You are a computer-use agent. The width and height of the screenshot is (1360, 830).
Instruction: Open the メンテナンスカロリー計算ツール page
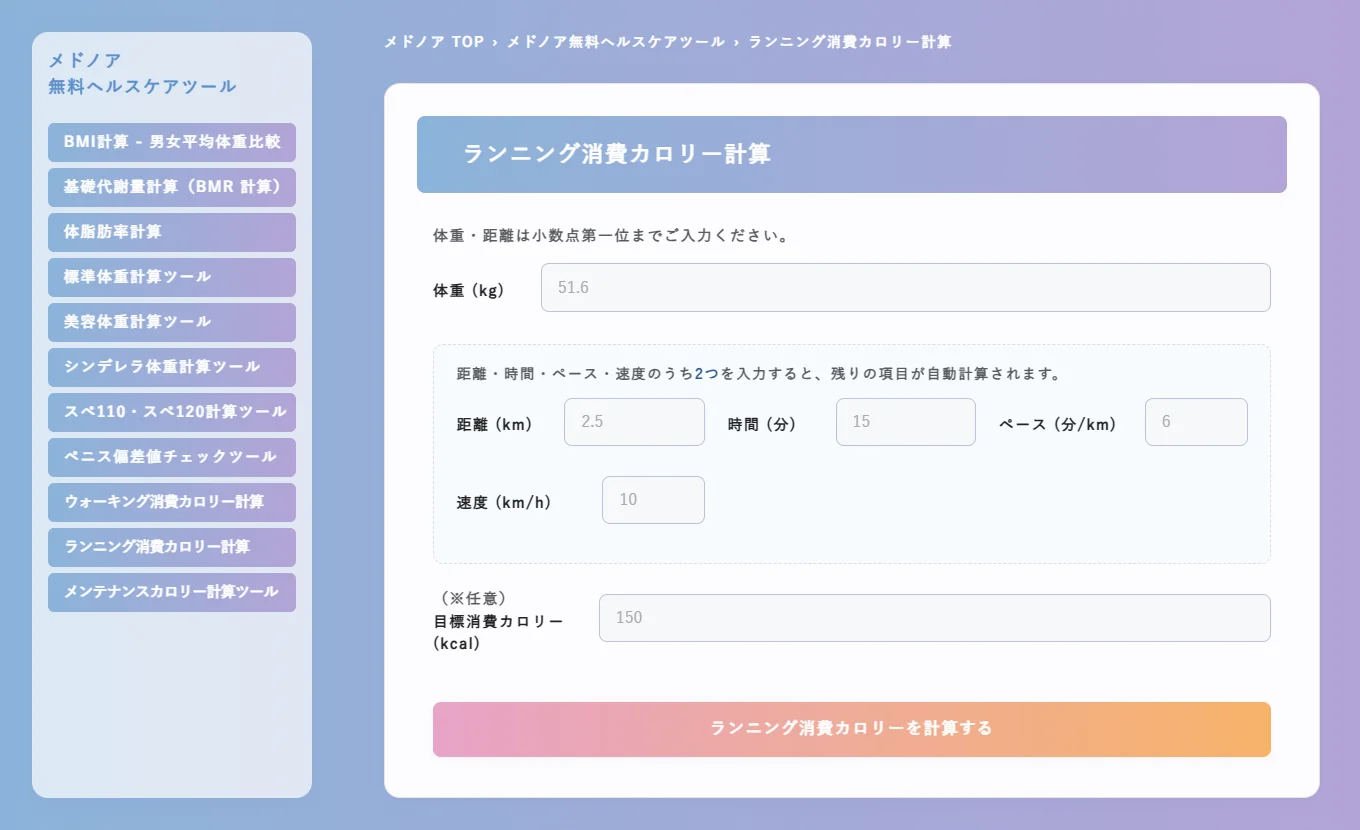171,592
